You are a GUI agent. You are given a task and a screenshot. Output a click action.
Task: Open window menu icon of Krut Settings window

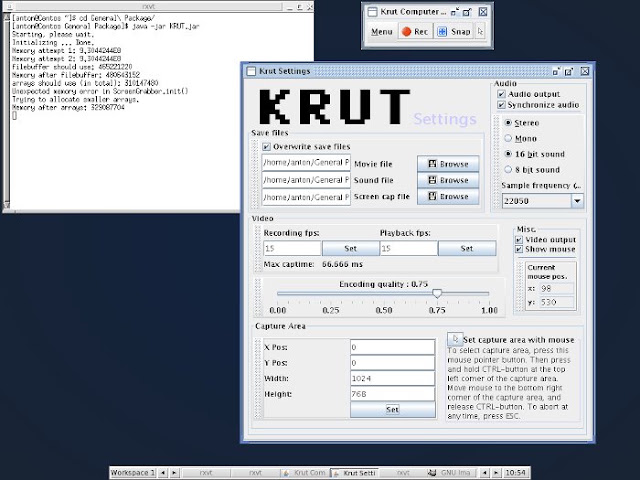pyautogui.click(x=251, y=71)
